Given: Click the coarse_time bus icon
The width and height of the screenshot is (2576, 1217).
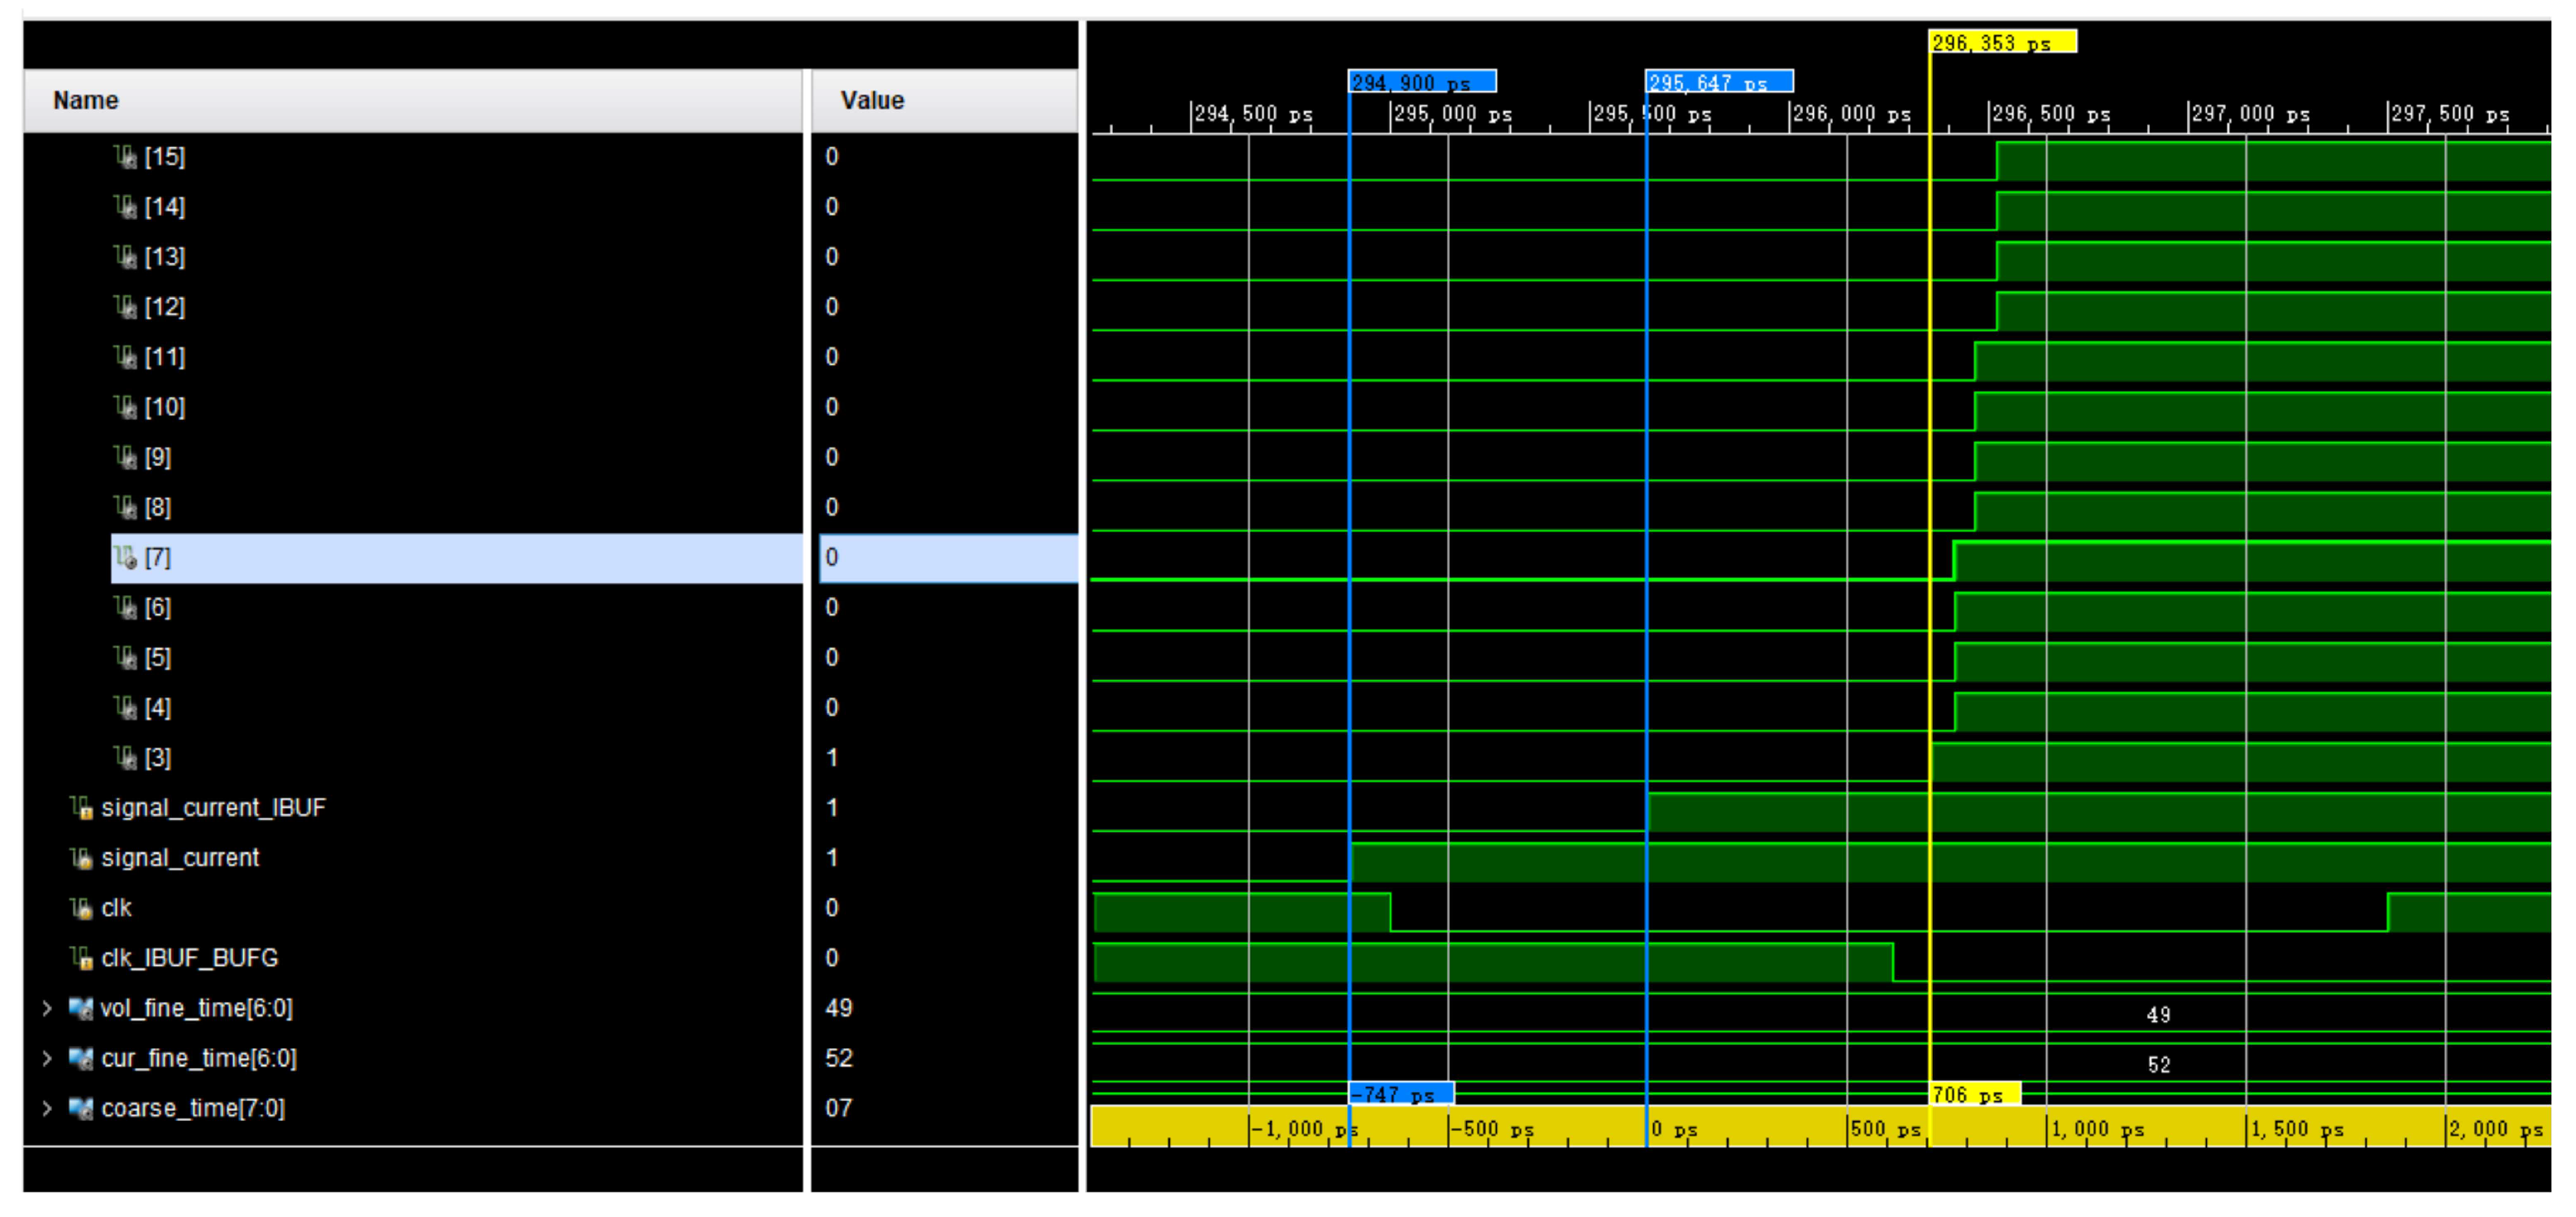Looking at the screenshot, I should coord(81,1108).
